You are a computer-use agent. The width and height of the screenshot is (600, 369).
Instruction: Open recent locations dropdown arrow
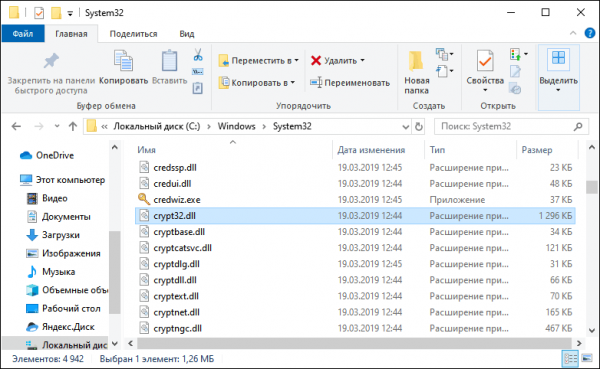[57, 126]
